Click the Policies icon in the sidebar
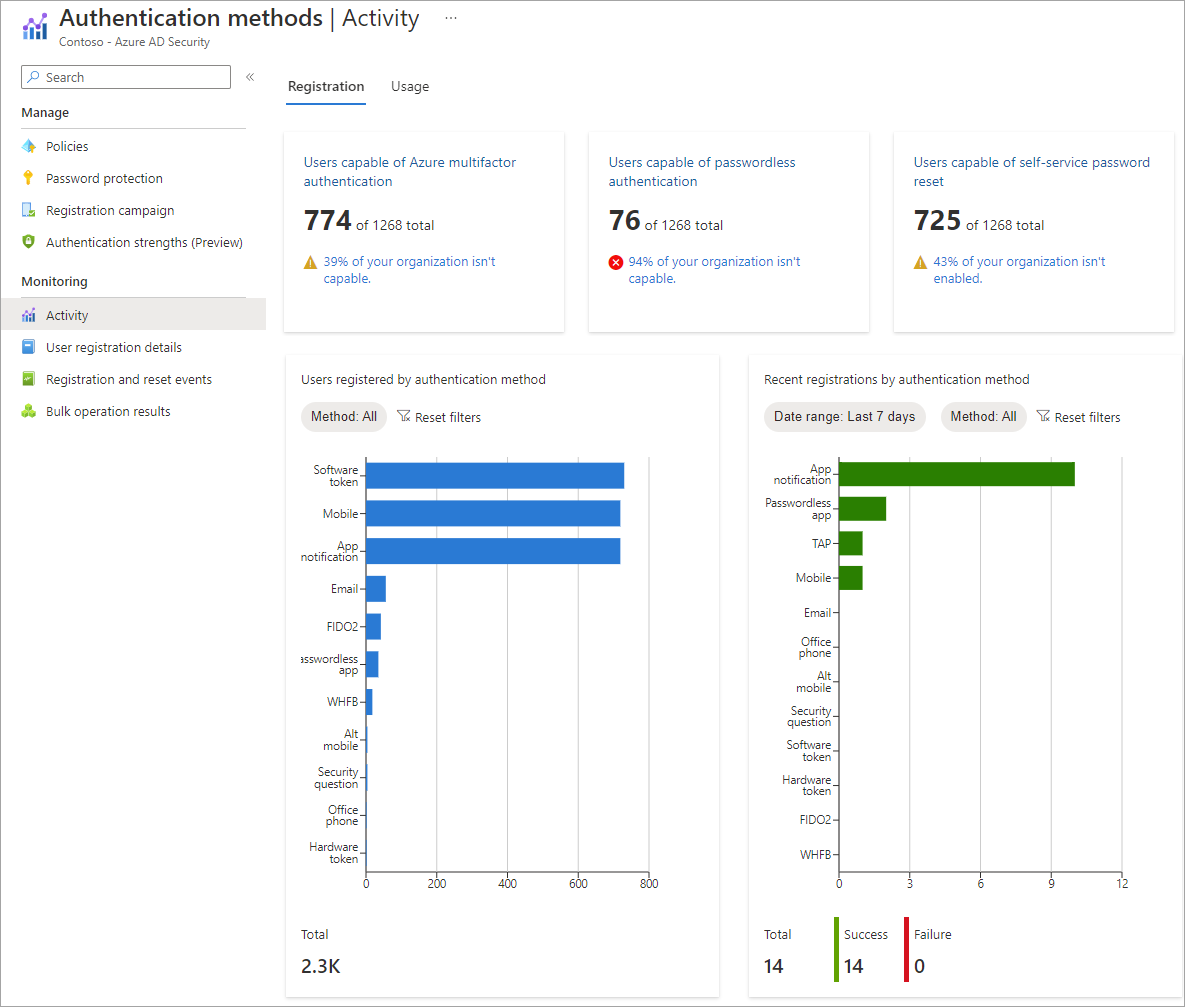The image size is (1185, 1007). 29,146
